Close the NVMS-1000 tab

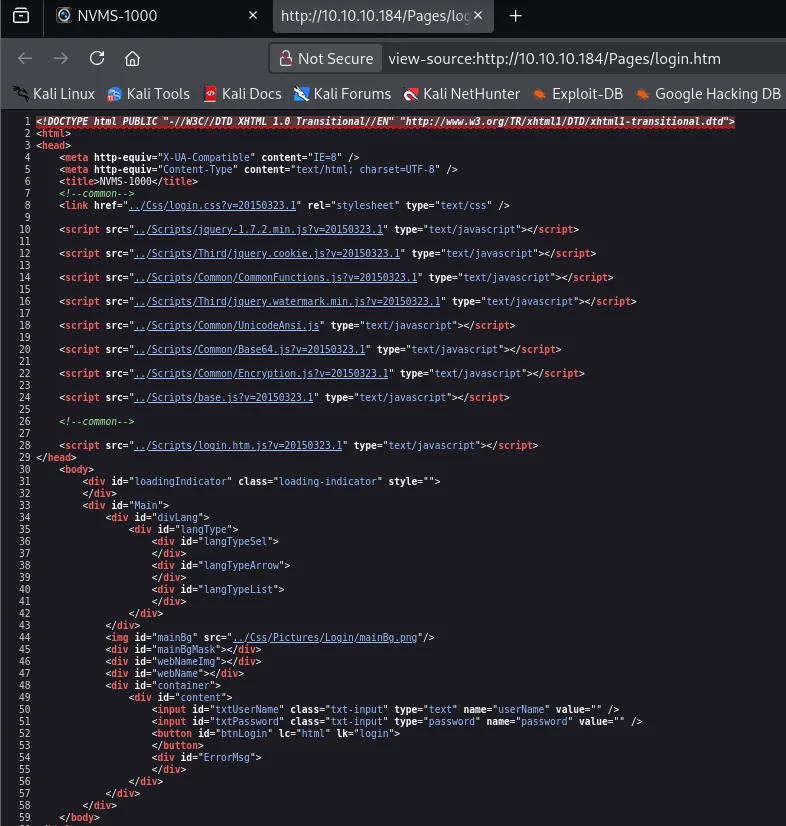253,15
